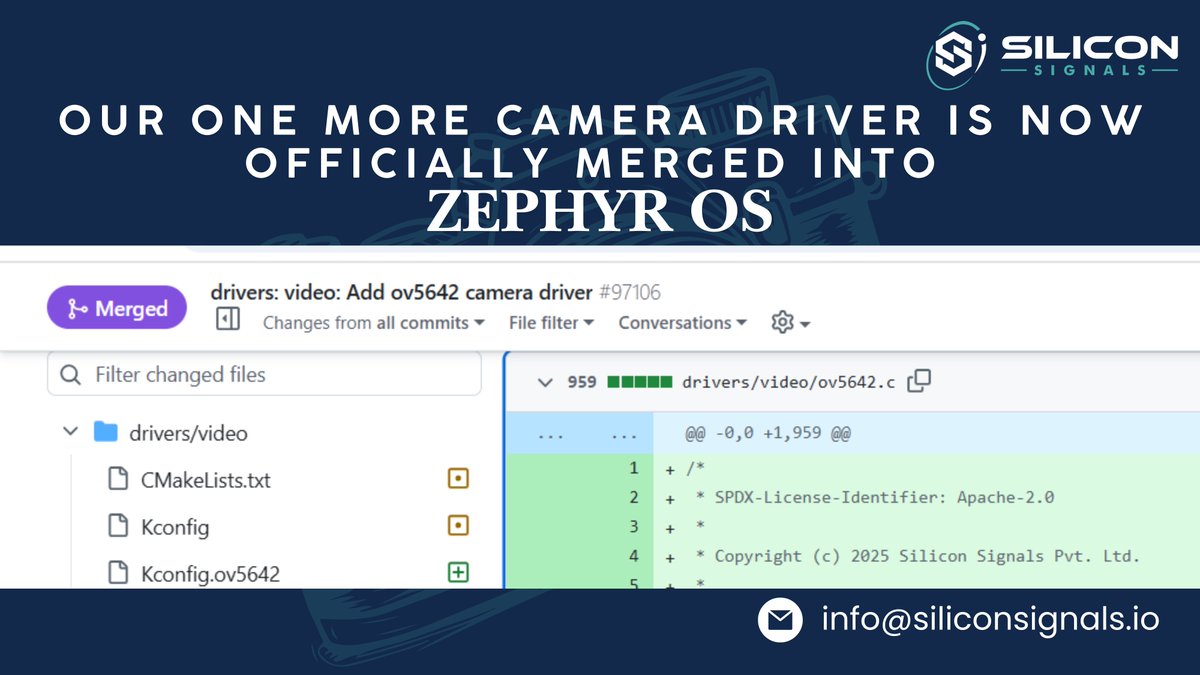Copy the ov5642.c file path
1200x675 pixels.
(x=919, y=381)
